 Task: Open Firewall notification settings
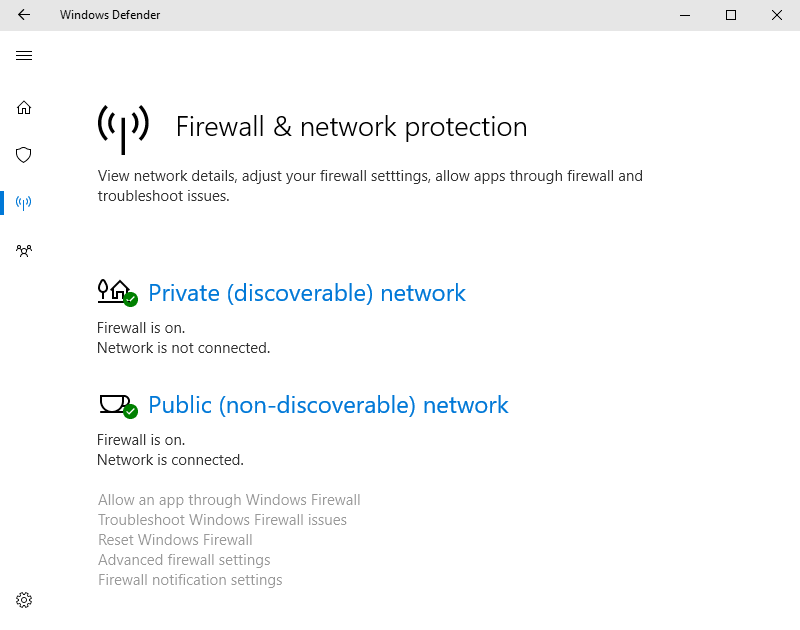[190, 579]
